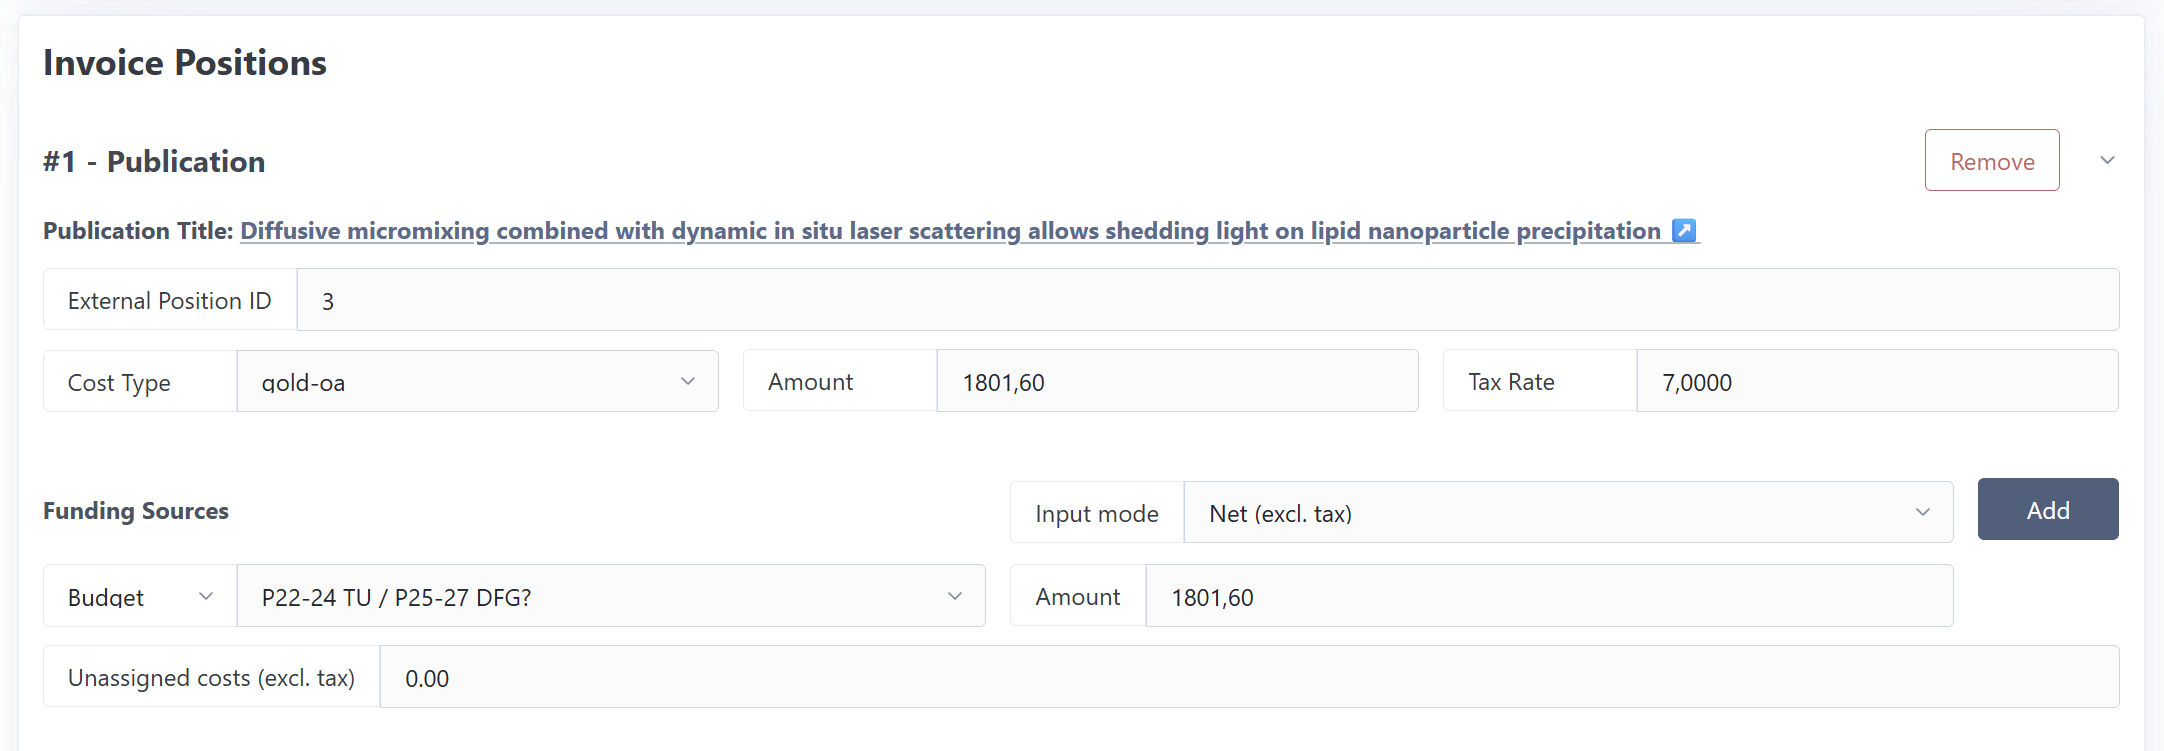Open the external link icon after publication title
The image size is (2164, 751).
pyautogui.click(x=1684, y=231)
